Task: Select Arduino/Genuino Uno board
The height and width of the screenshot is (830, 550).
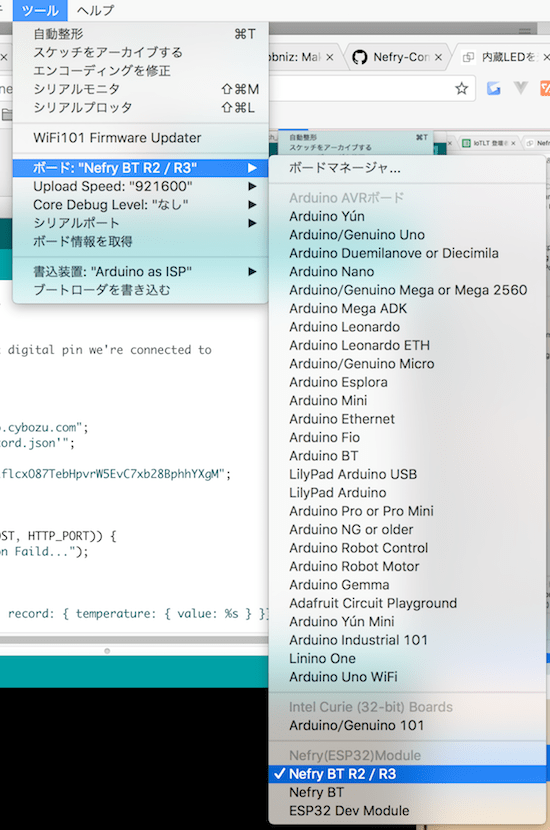Action: coord(407,234)
